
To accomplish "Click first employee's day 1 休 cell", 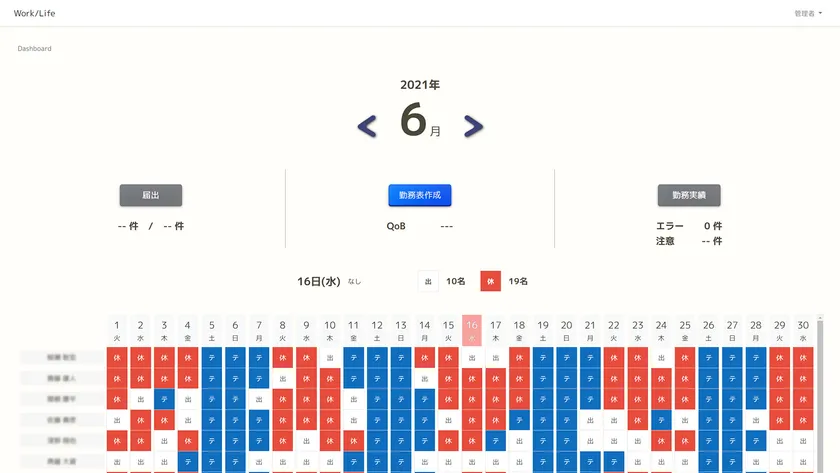I will point(117,357).
